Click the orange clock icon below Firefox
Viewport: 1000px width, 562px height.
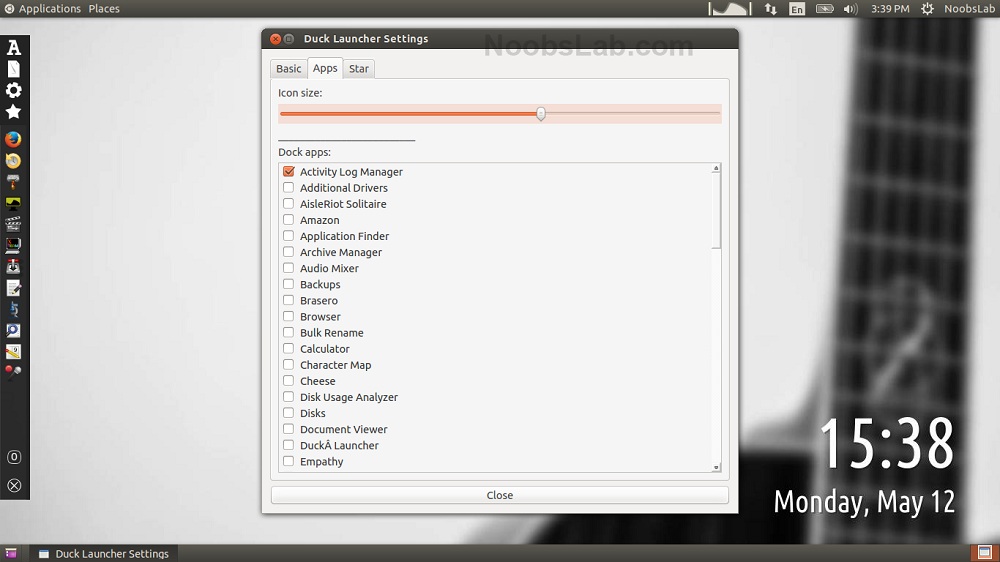(x=13, y=161)
